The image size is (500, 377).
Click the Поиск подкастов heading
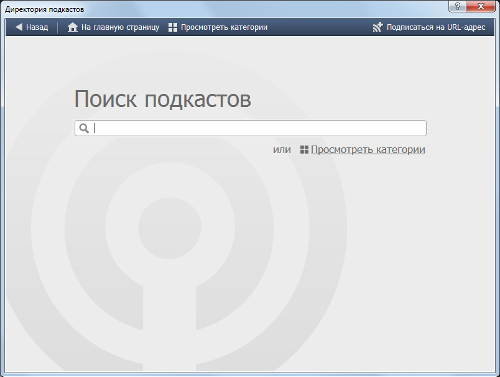pos(163,99)
